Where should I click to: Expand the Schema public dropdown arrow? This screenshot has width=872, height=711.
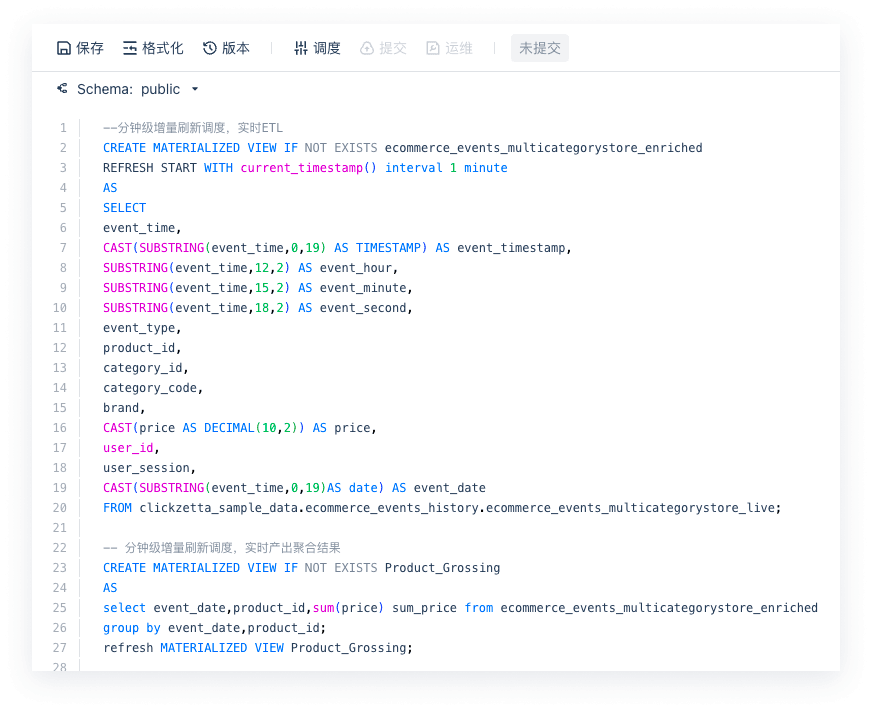(195, 89)
